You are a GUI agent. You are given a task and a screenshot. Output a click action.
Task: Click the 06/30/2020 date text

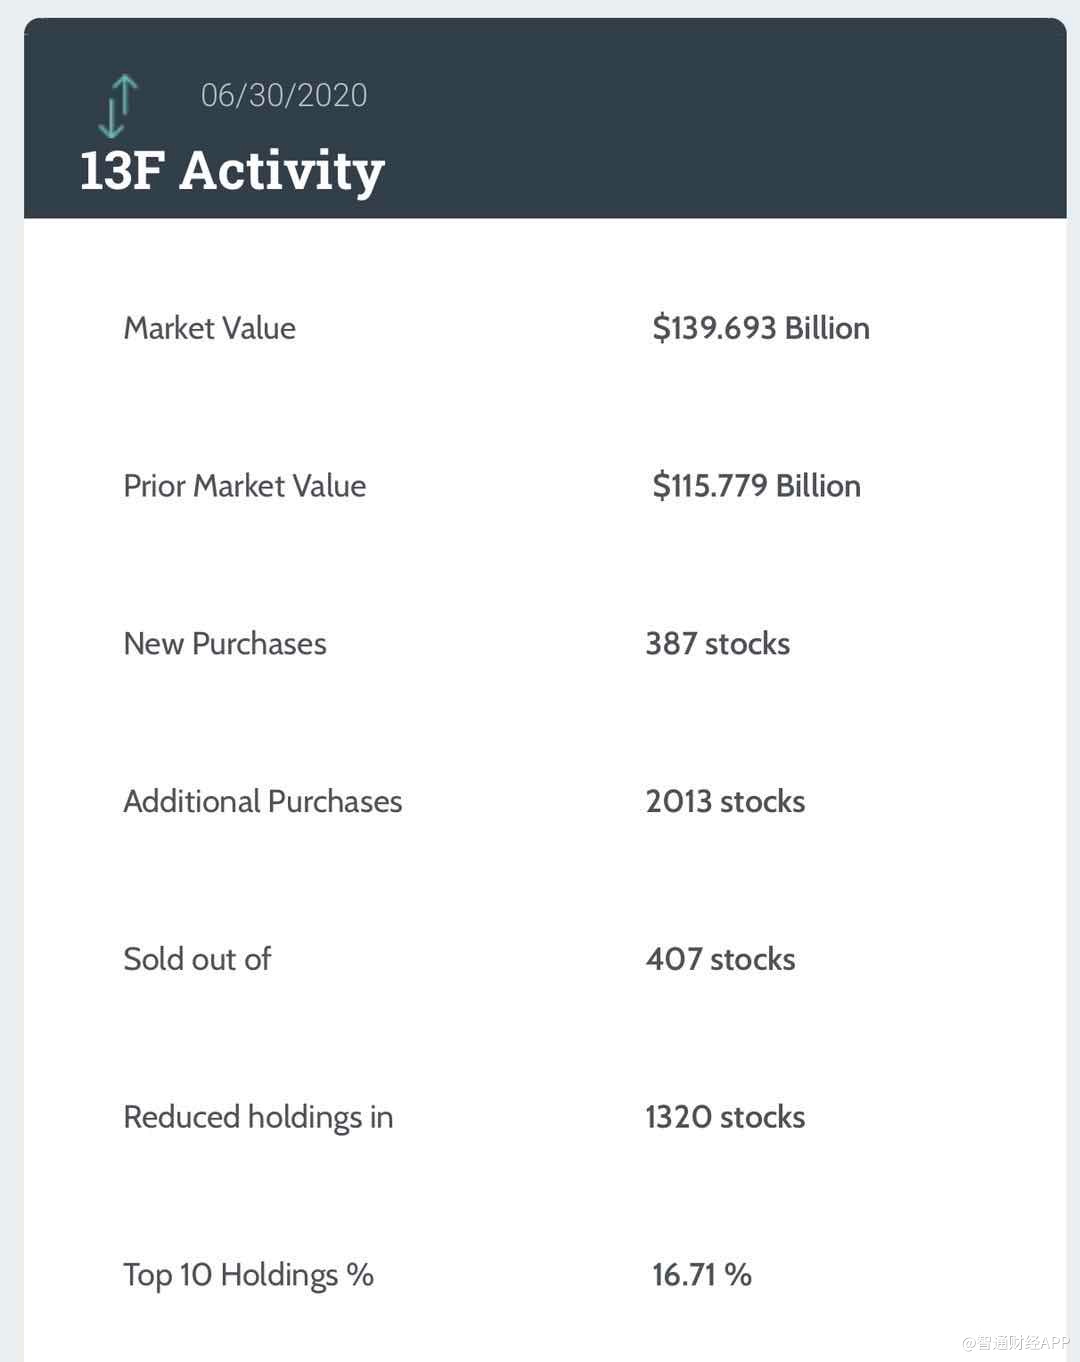[284, 95]
